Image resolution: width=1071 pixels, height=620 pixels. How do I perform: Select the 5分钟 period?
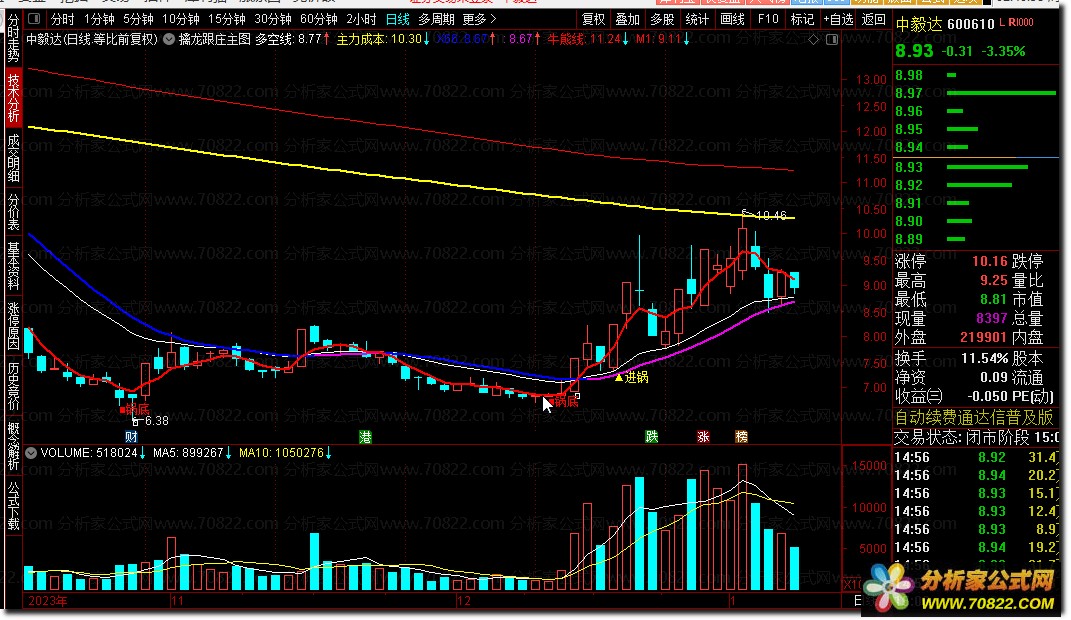pos(138,19)
